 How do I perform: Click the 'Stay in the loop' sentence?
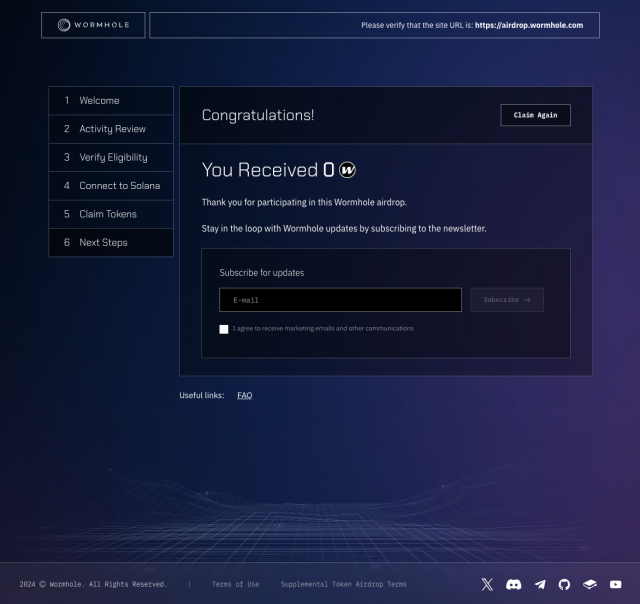(x=344, y=229)
